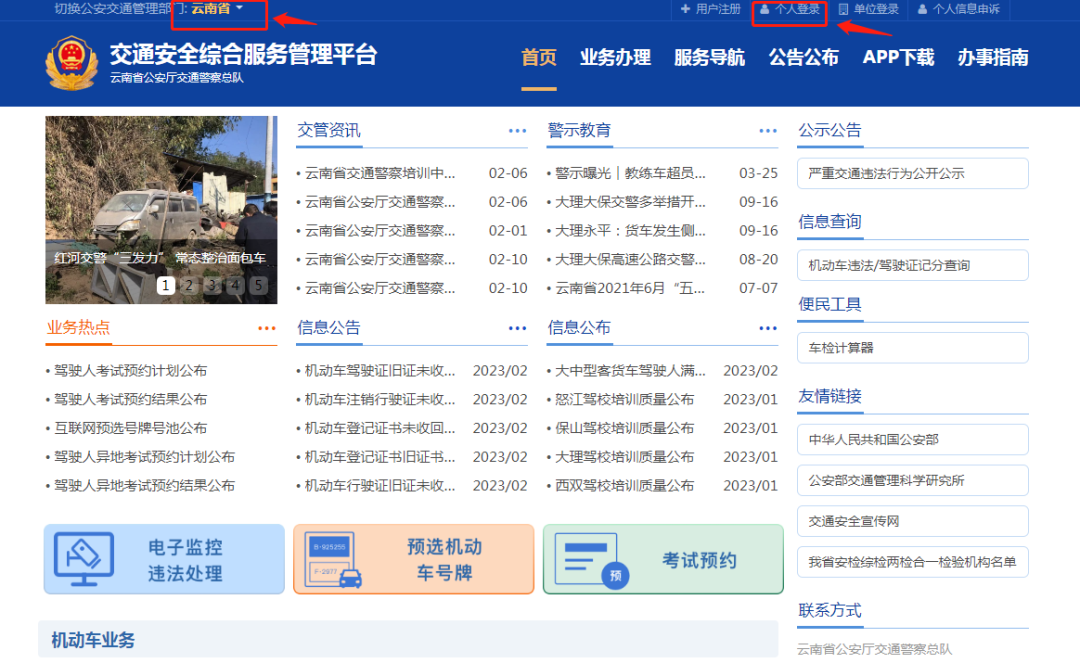The width and height of the screenshot is (1080, 663).
Task: Open 严重交通违法行为公开公示
Action: pyautogui.click(x=913, y=173)
